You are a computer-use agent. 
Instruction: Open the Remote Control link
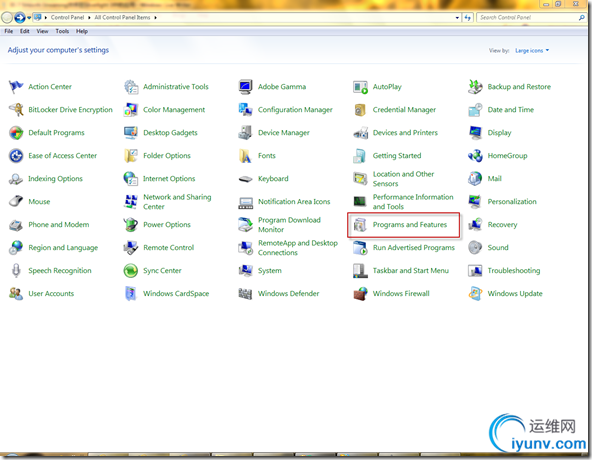(168, 248)
